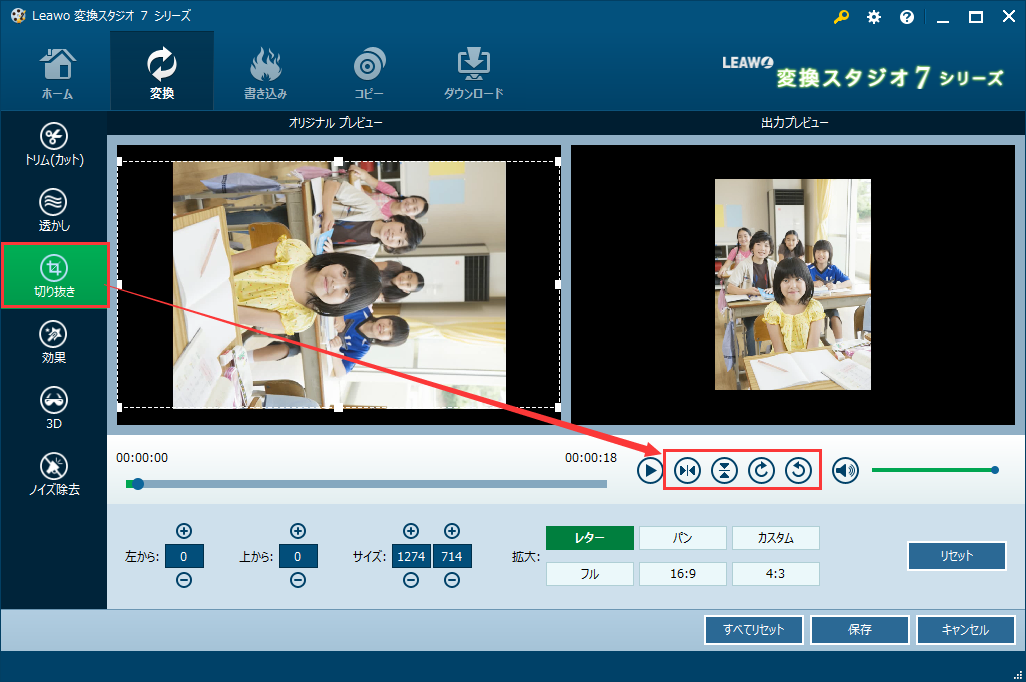Mute the preview audio
Screen dimensions: 1026x682
coord(844,470)
